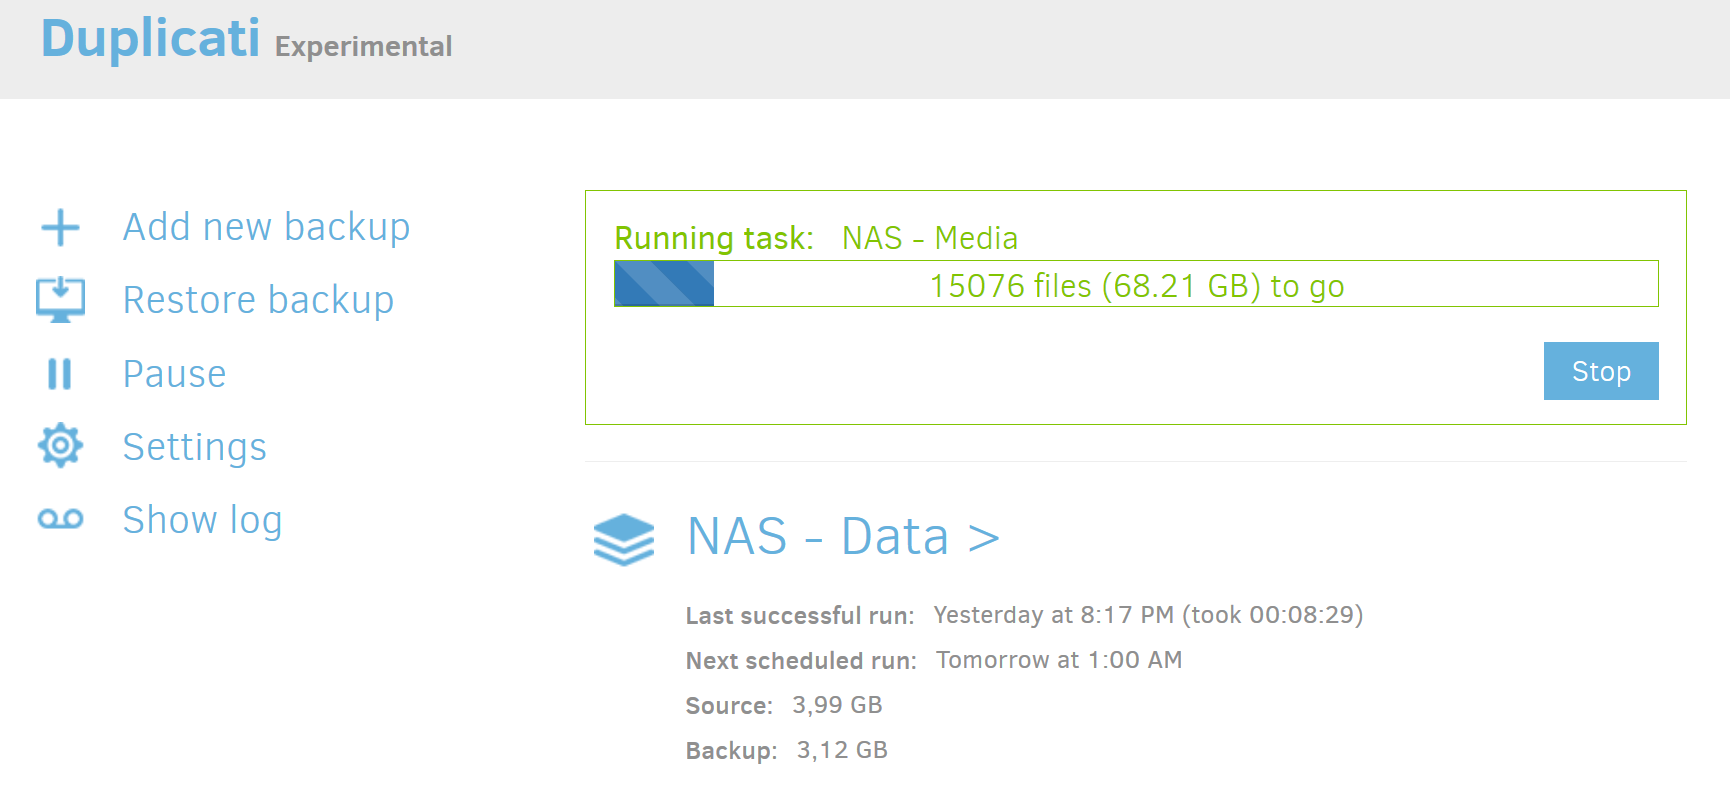
Task: Click the restore backup monitor icon
Action: click(60, 299)
